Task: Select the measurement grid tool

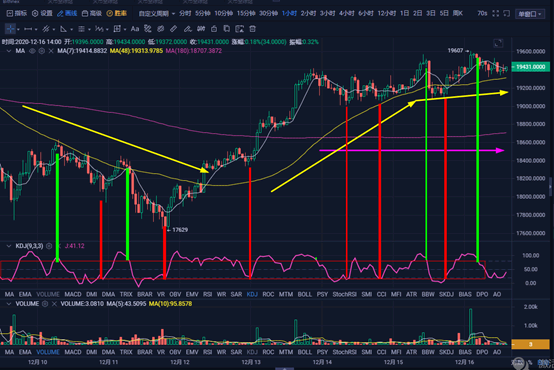Action: tap(117, 29)
